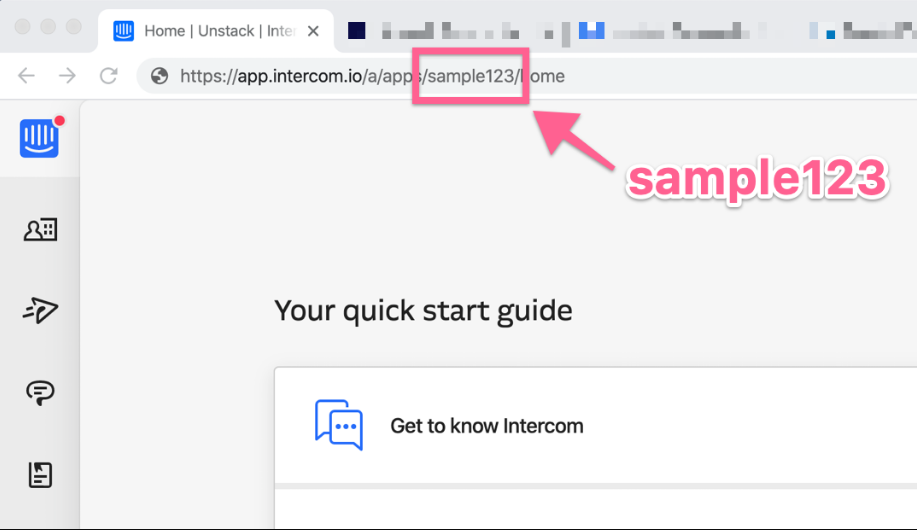The image size is (917, 530).
Task: Open the Outbound paper plane icon
Action: (40, 310)
